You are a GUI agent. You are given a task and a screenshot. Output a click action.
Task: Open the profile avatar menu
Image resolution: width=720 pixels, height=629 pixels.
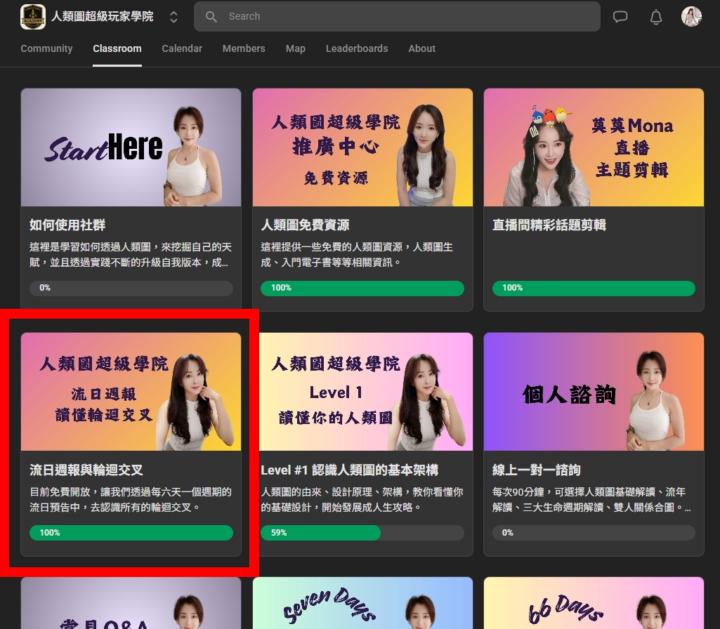[691, 17]
